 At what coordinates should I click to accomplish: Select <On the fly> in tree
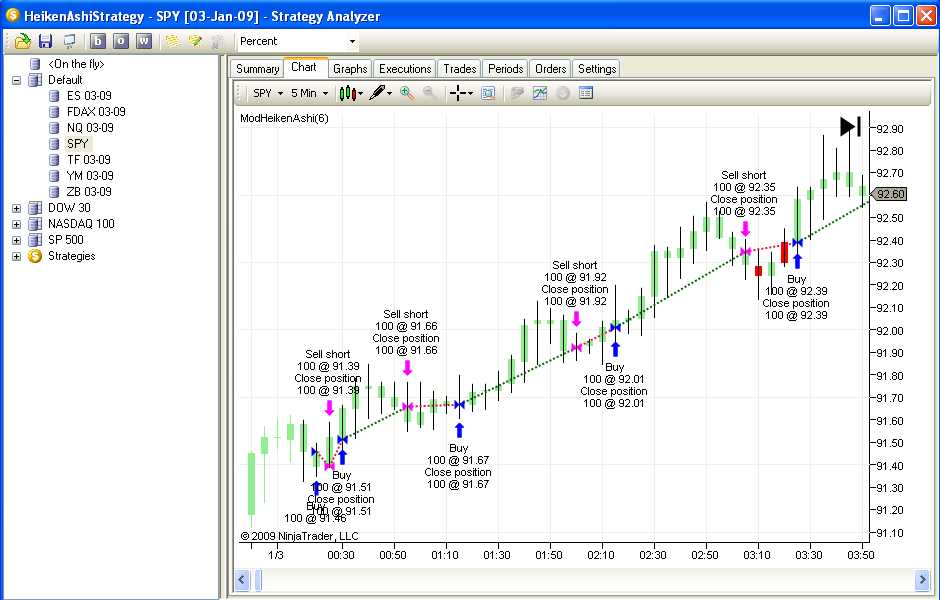click(76, 64)
